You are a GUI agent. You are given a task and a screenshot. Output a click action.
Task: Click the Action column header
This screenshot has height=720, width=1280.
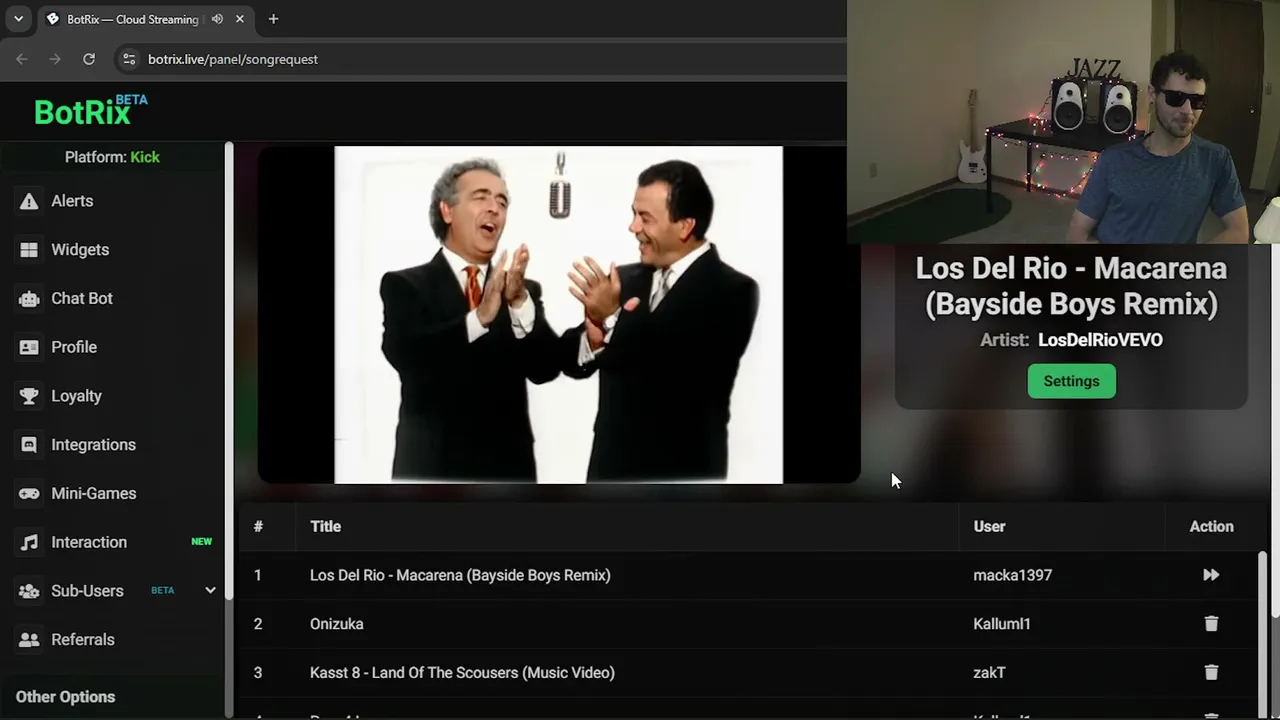[1211, 527]
